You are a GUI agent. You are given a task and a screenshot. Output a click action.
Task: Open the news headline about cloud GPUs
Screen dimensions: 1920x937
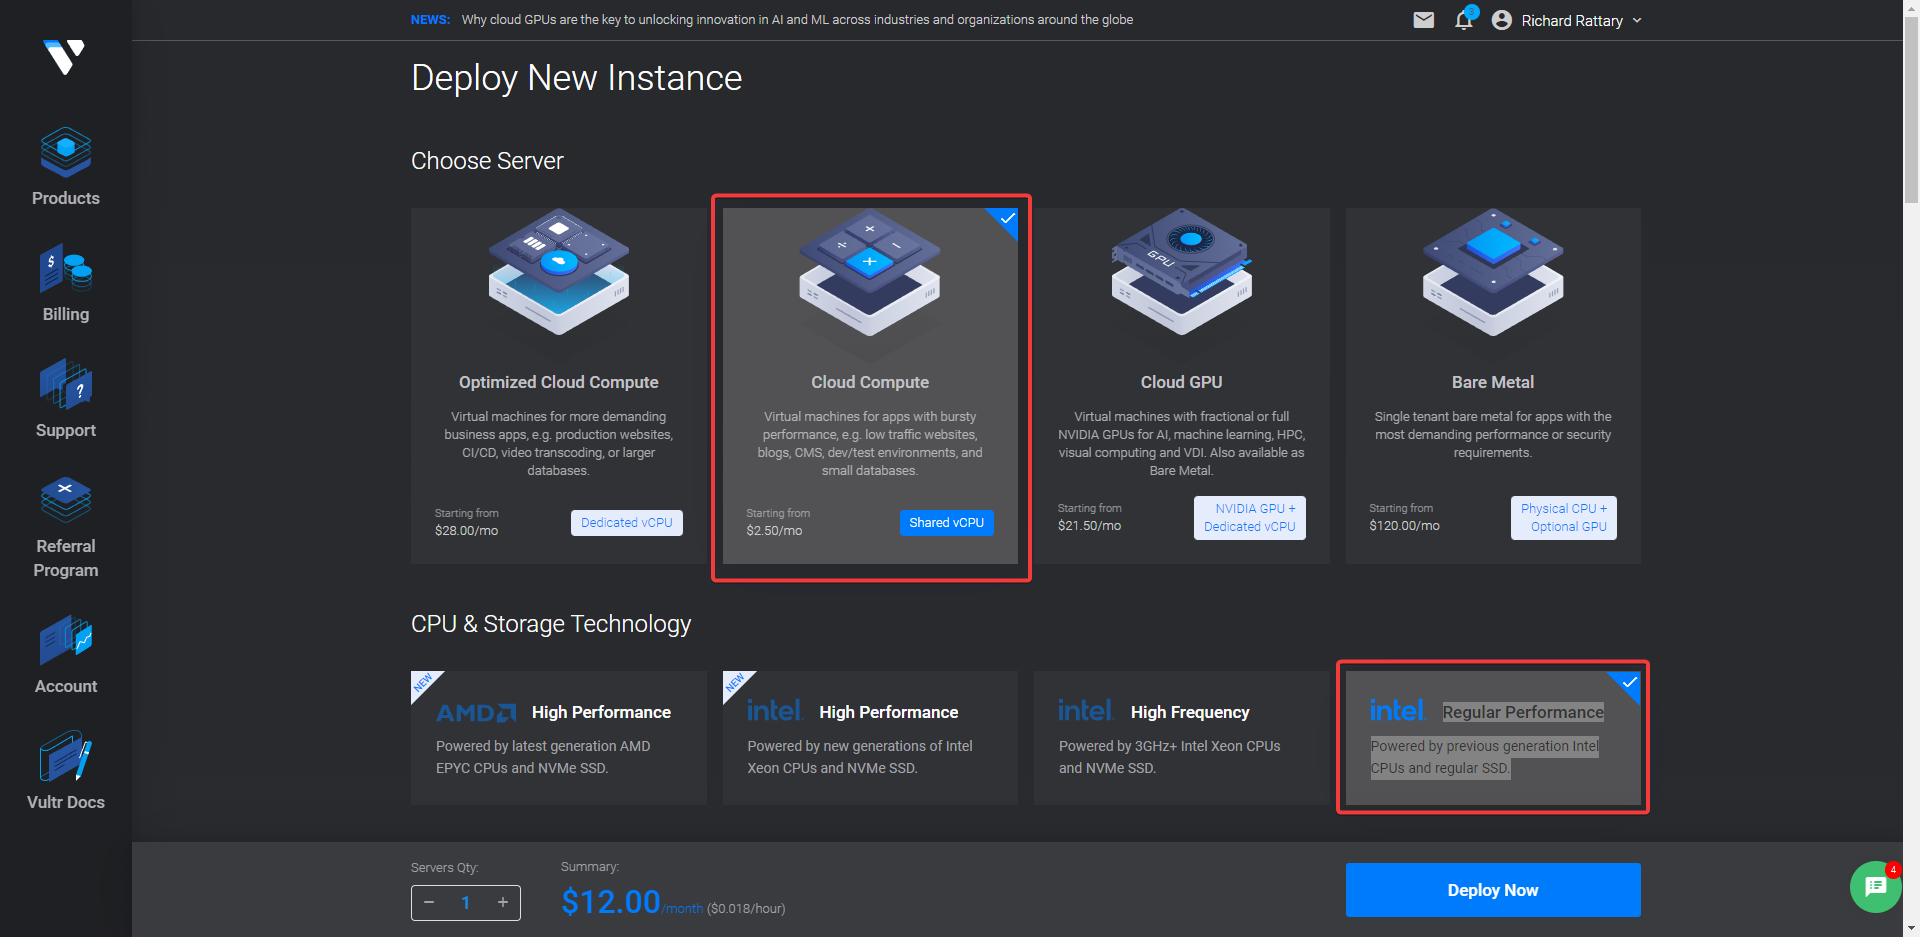point(797,20)
